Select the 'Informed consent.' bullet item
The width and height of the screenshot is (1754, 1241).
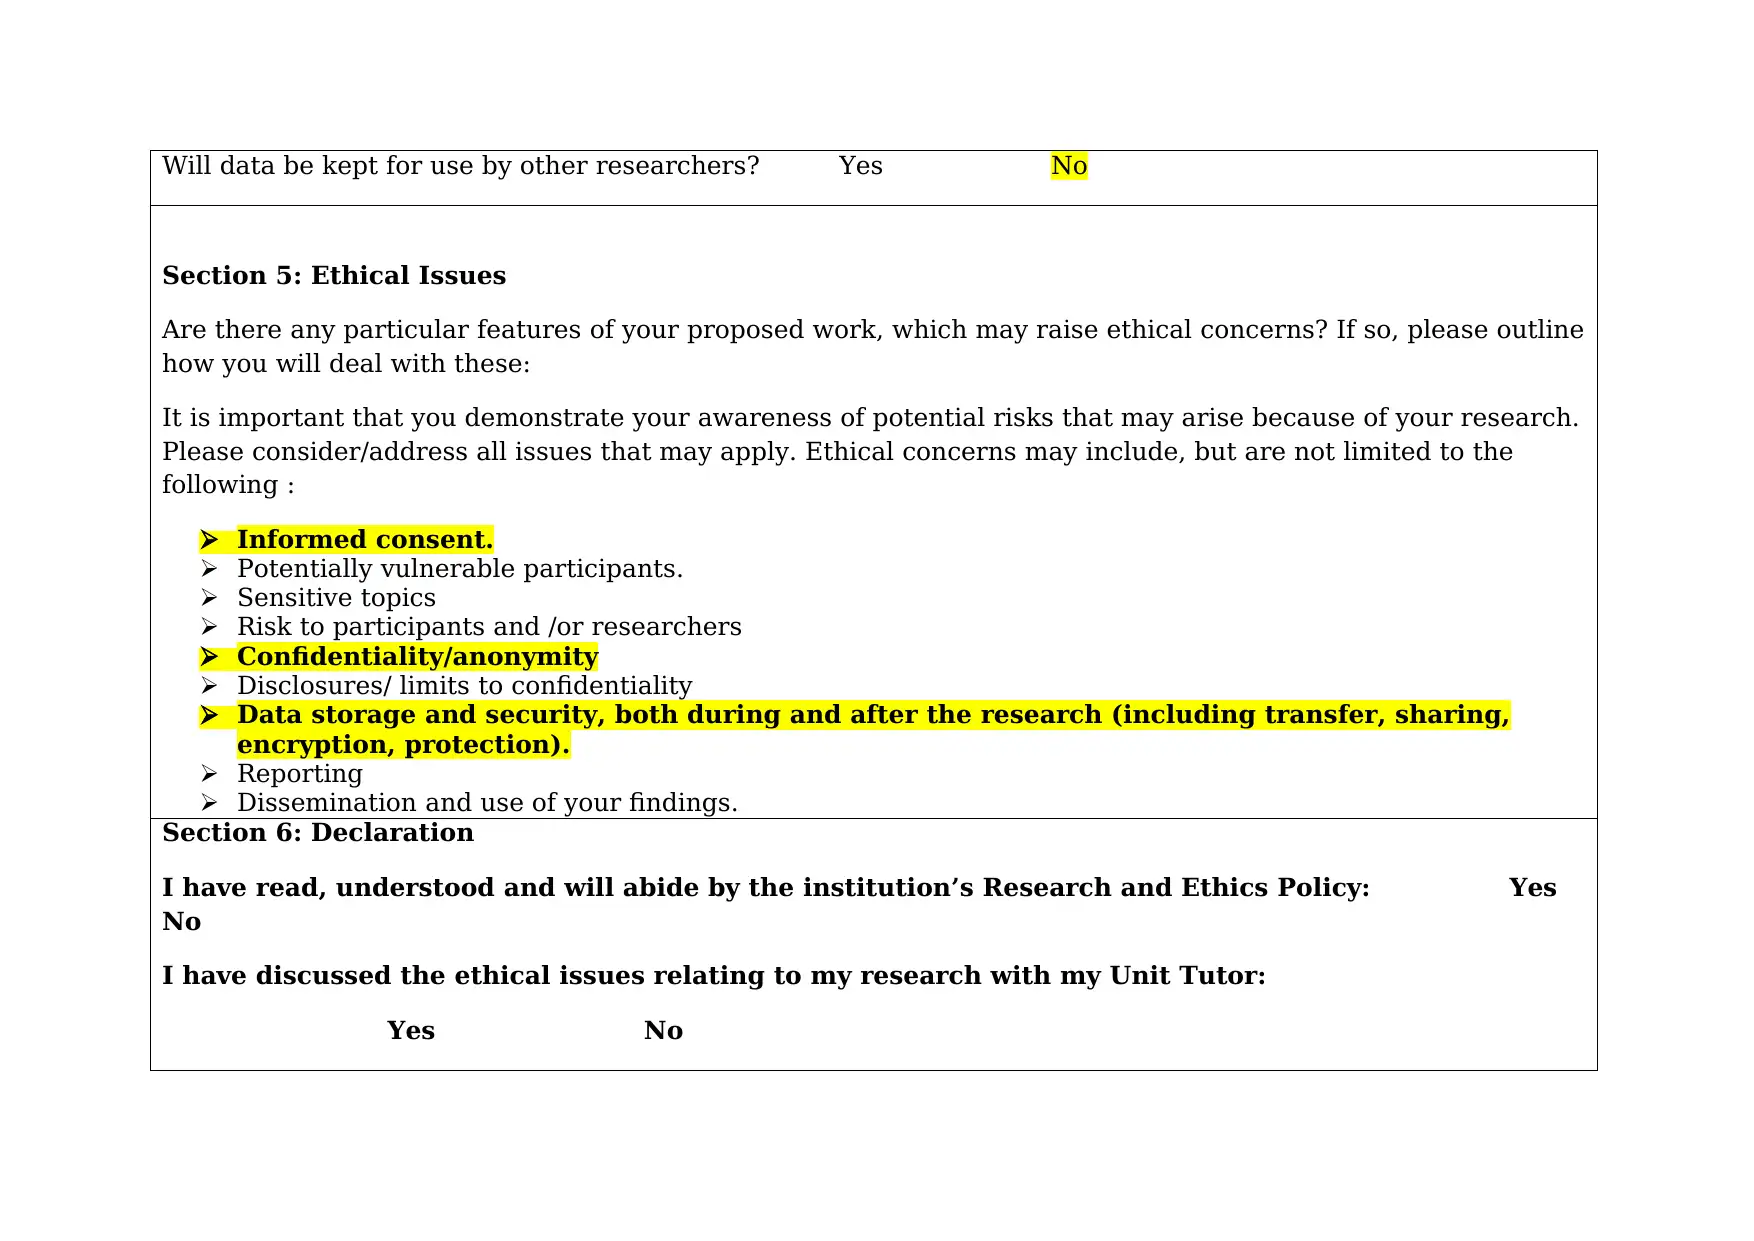point(365,540)
